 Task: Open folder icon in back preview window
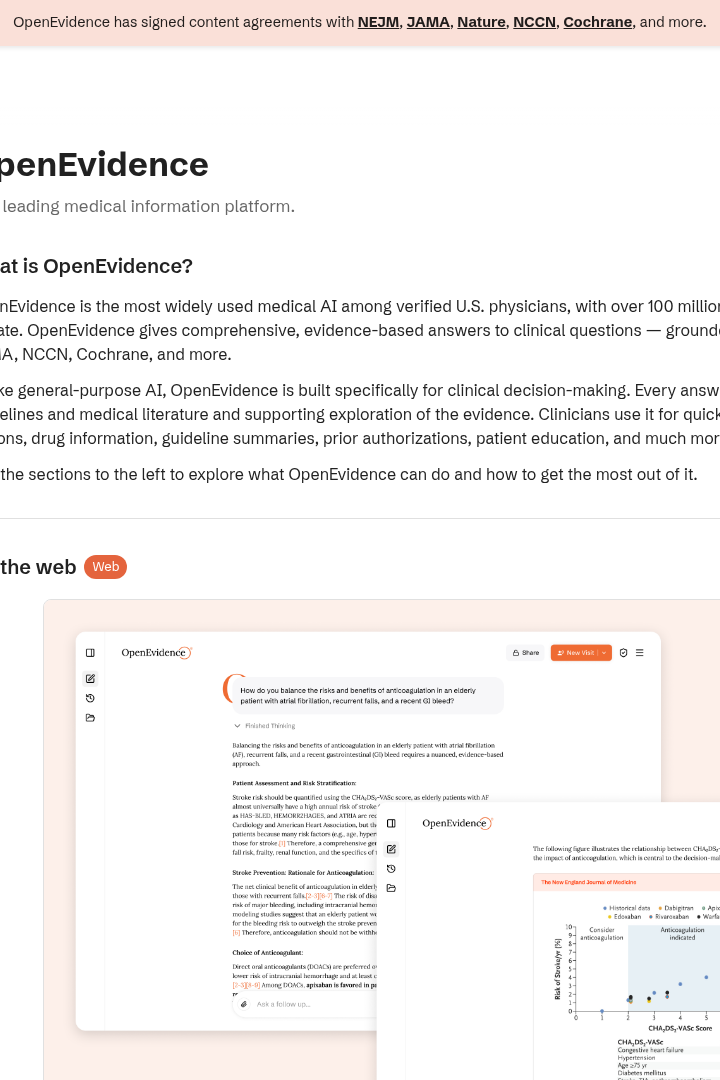coord(90,718)
